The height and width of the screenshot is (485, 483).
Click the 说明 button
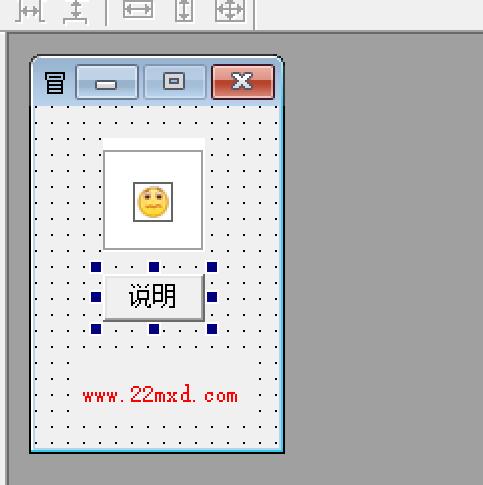154,297
